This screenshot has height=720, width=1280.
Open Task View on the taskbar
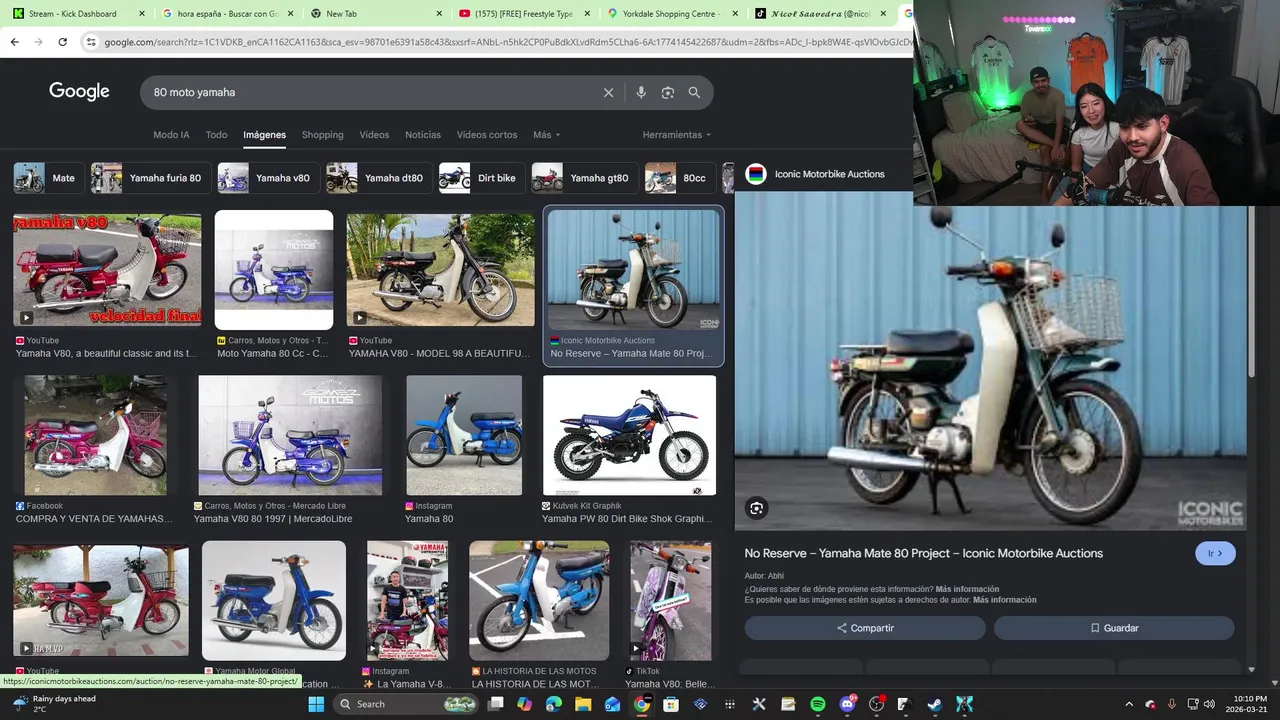(x=495, y=704)
